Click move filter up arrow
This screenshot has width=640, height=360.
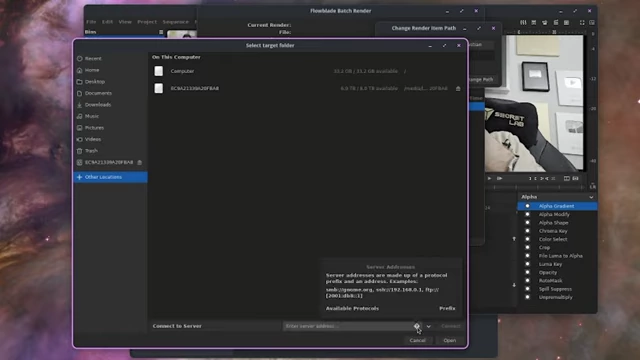[514, 239]
